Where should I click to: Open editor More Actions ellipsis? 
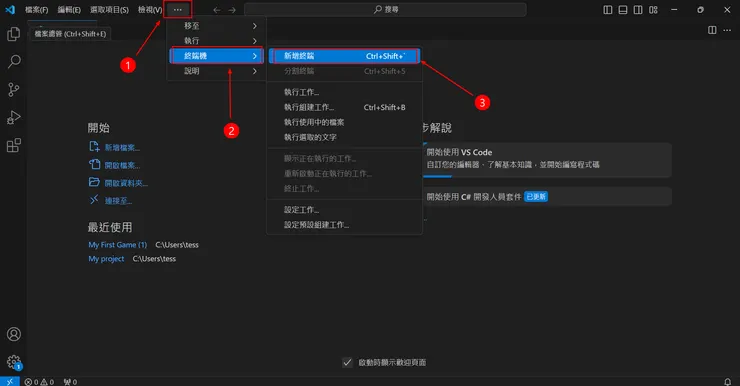[x=727, y=30]
